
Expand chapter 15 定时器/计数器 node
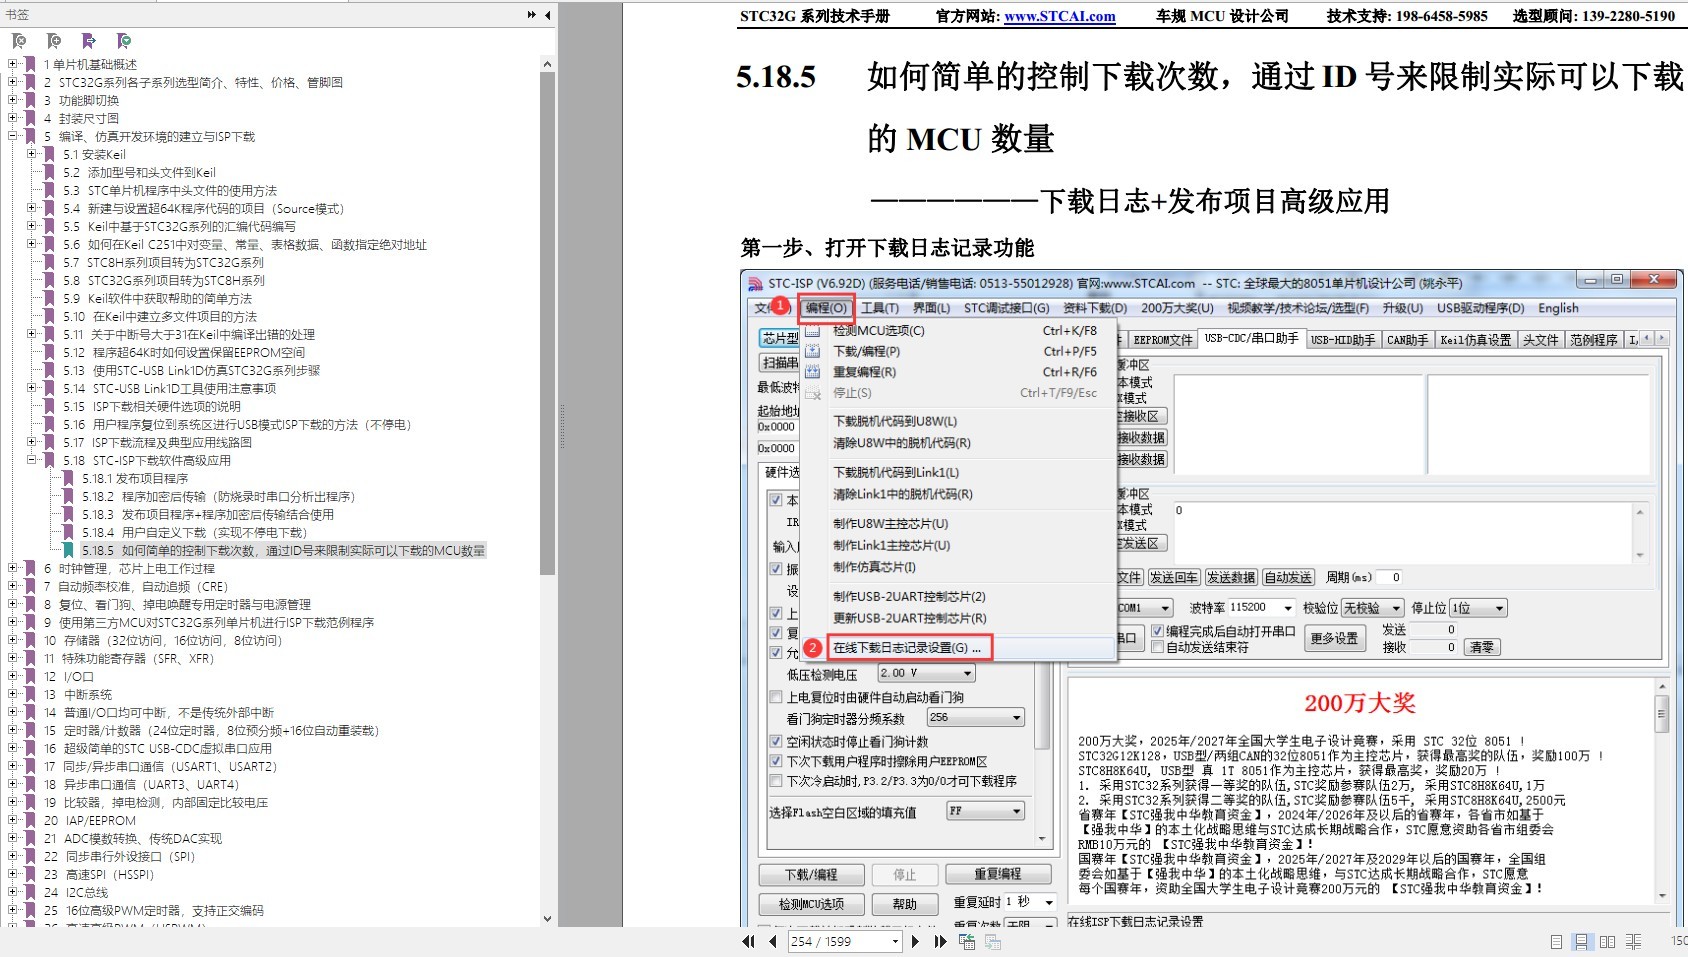pyautogui.click(x=12, y=730)
